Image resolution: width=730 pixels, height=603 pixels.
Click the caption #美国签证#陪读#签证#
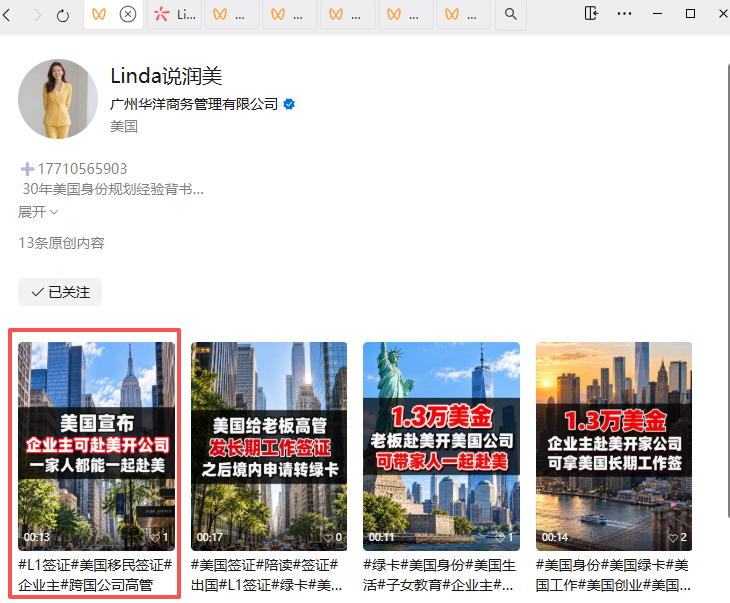tap(266, 575)
